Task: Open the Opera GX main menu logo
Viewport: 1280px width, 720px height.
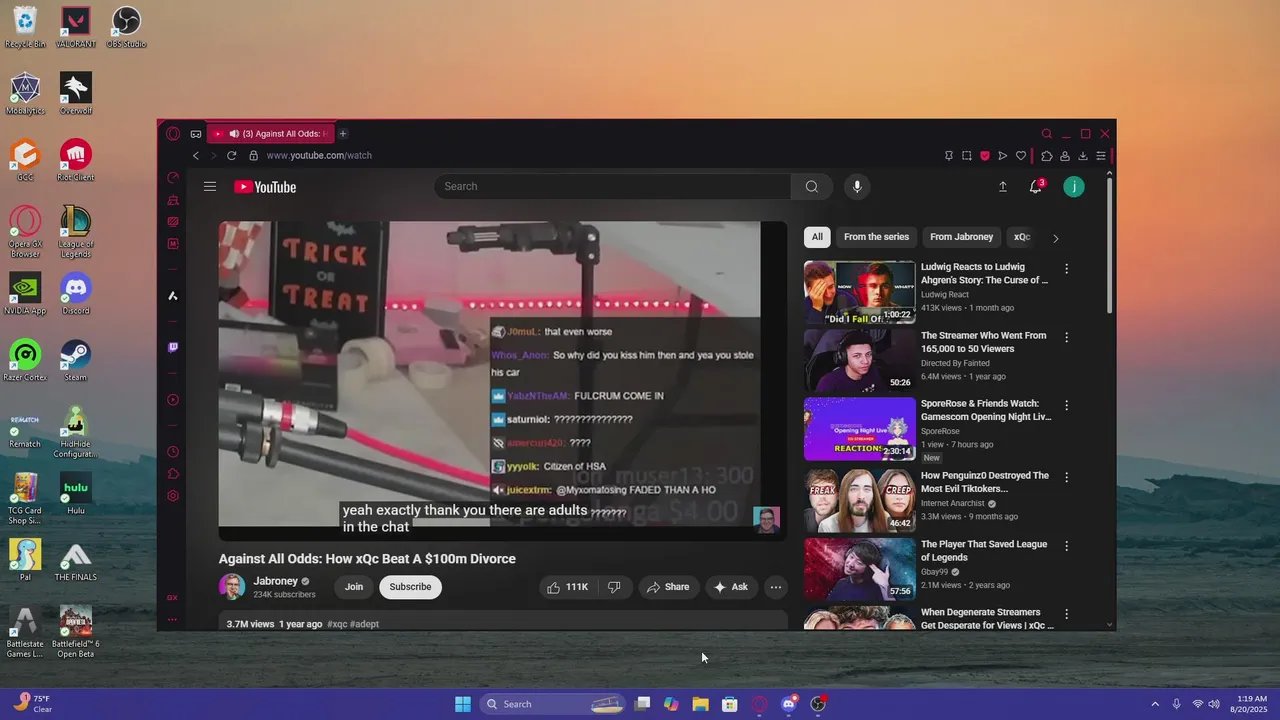Action: coord(173,133)
